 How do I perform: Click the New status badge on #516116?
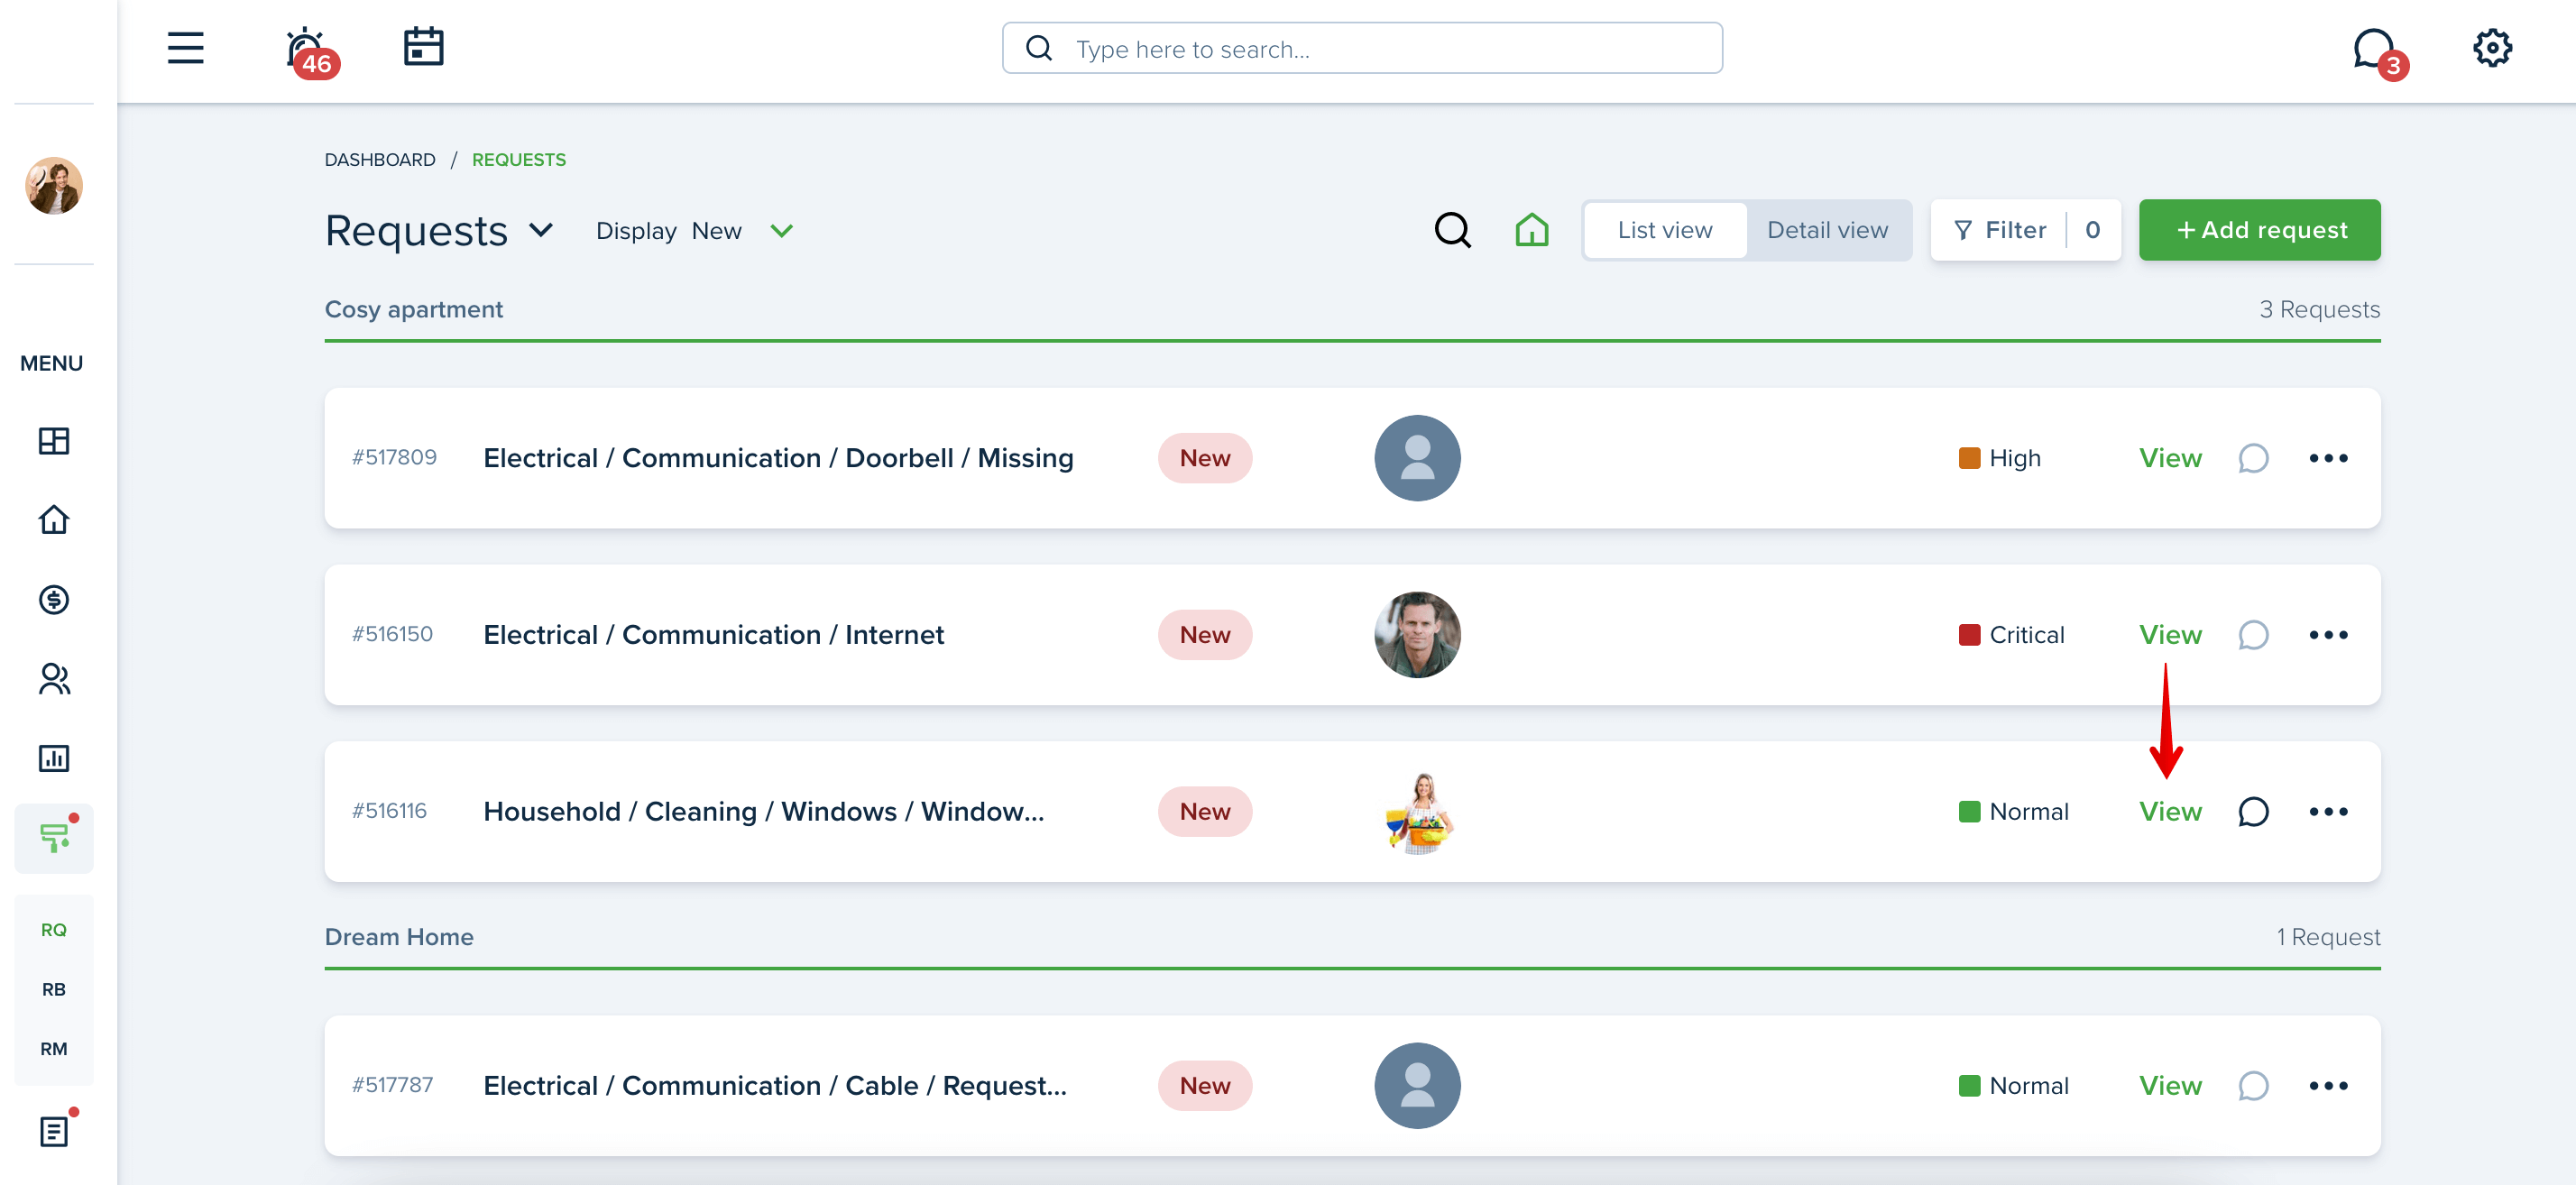click(1204, 812)
